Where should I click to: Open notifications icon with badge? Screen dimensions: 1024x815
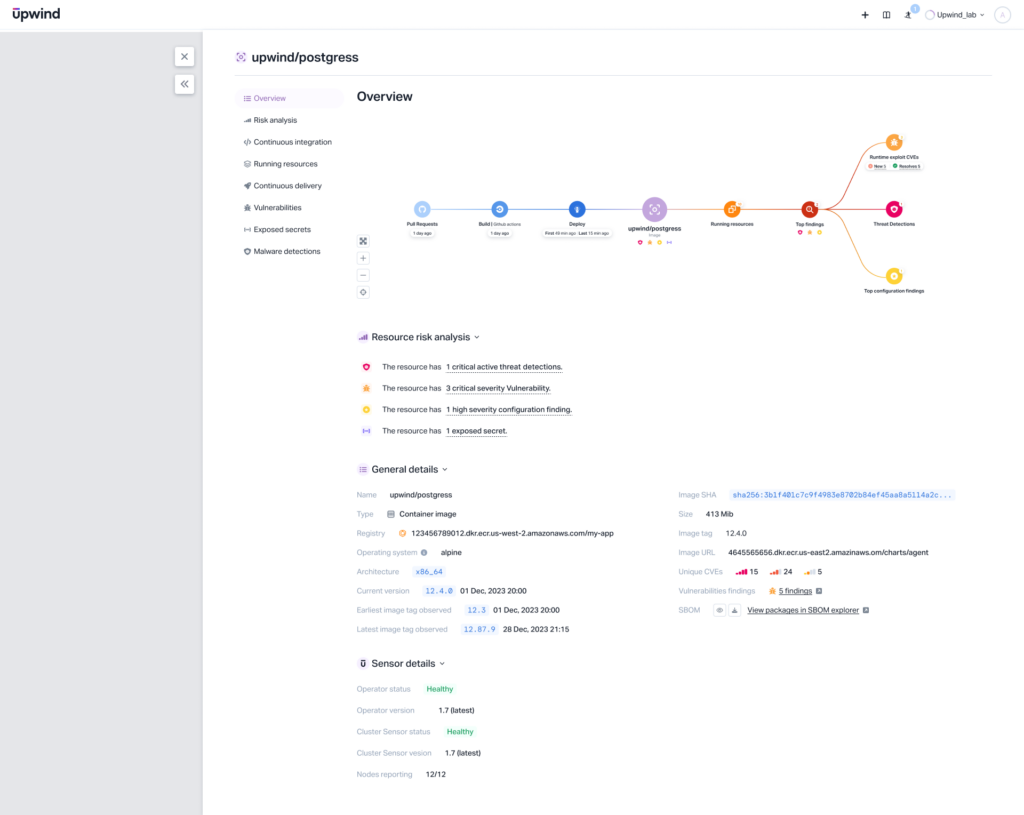[x=908, y=14]
